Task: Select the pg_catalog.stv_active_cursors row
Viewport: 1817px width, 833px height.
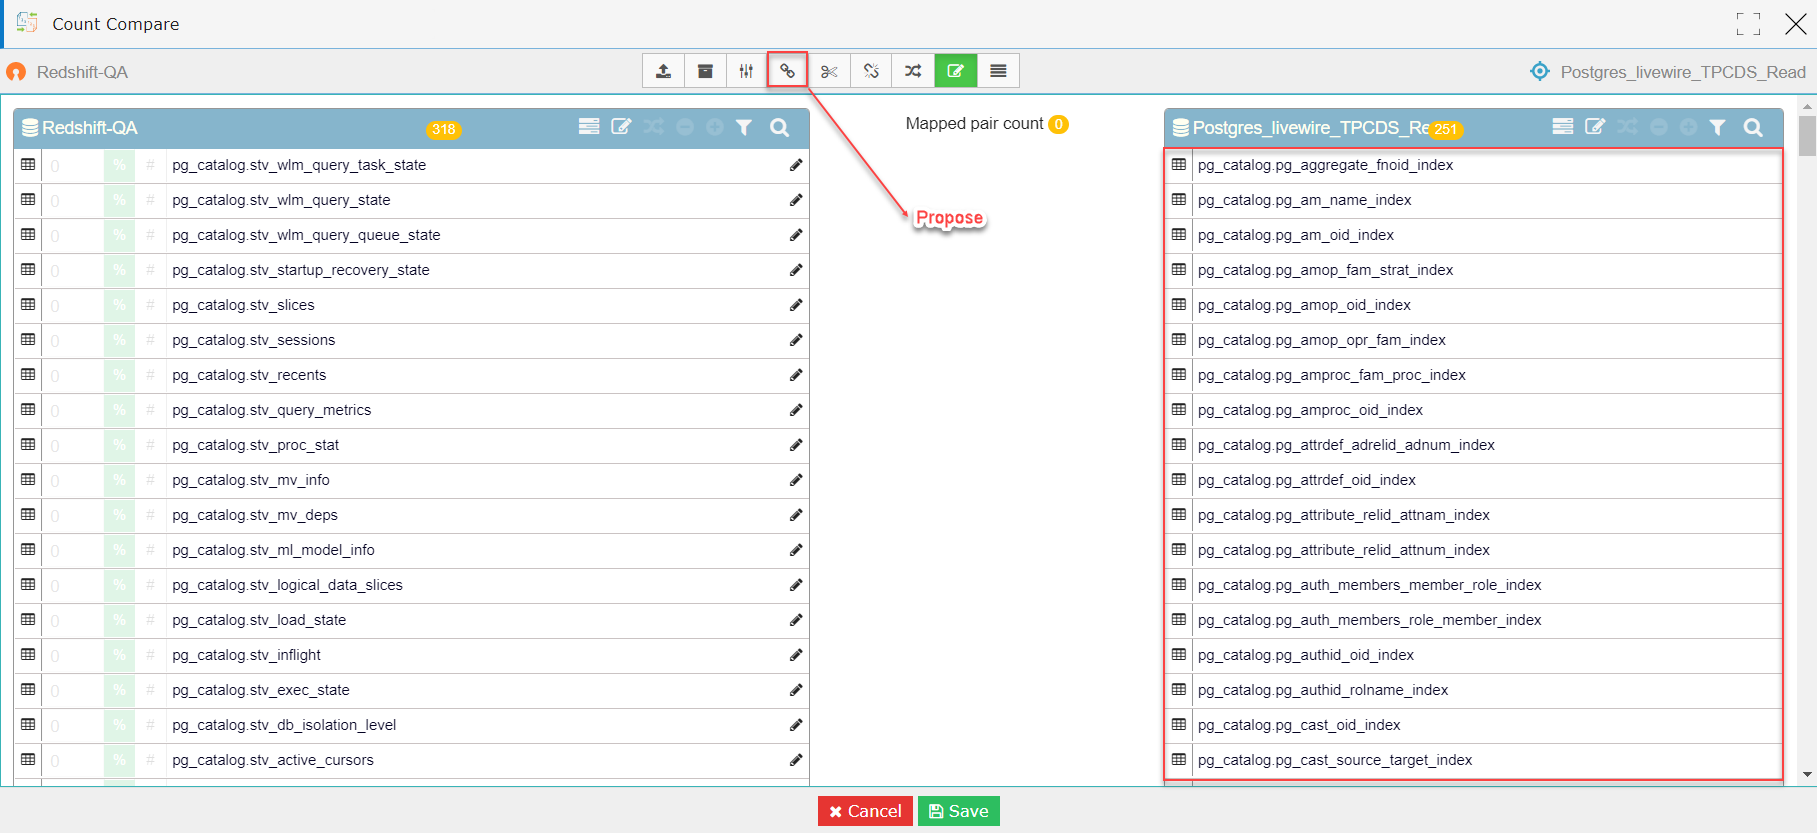Action: (x=411, y=760)
